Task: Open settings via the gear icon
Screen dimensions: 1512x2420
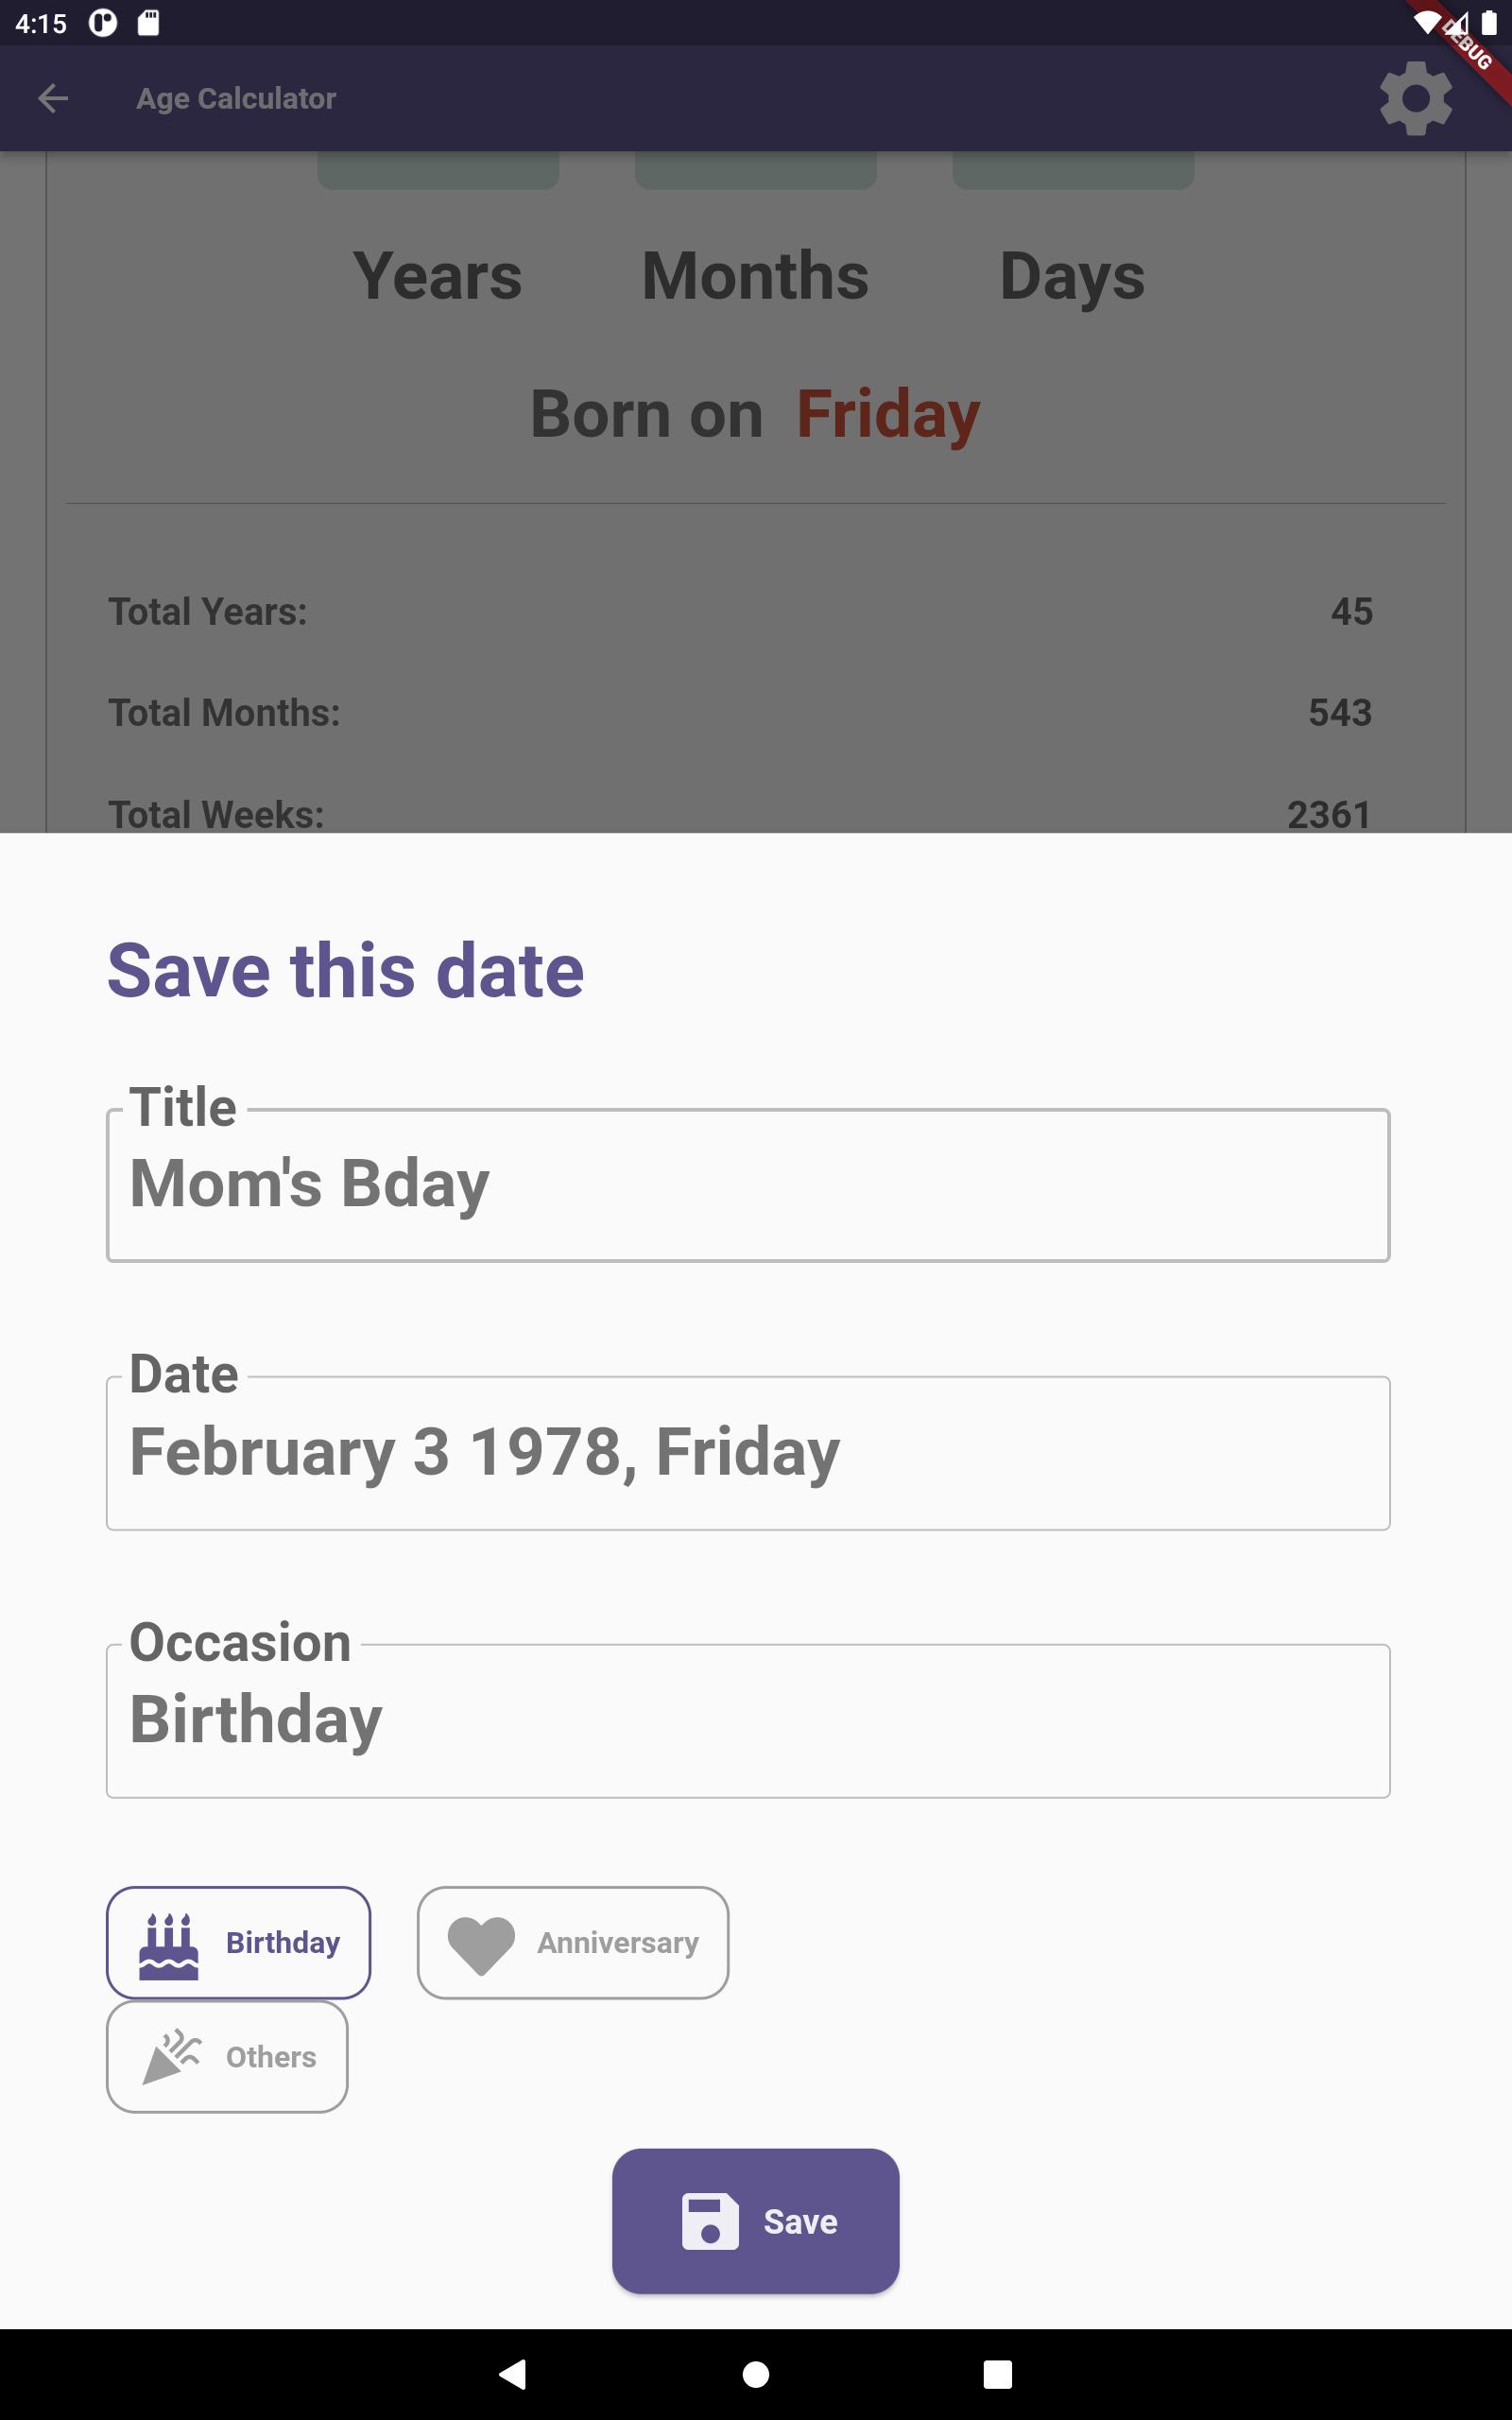Action: pyautogui.click(x=1415, y=98)
